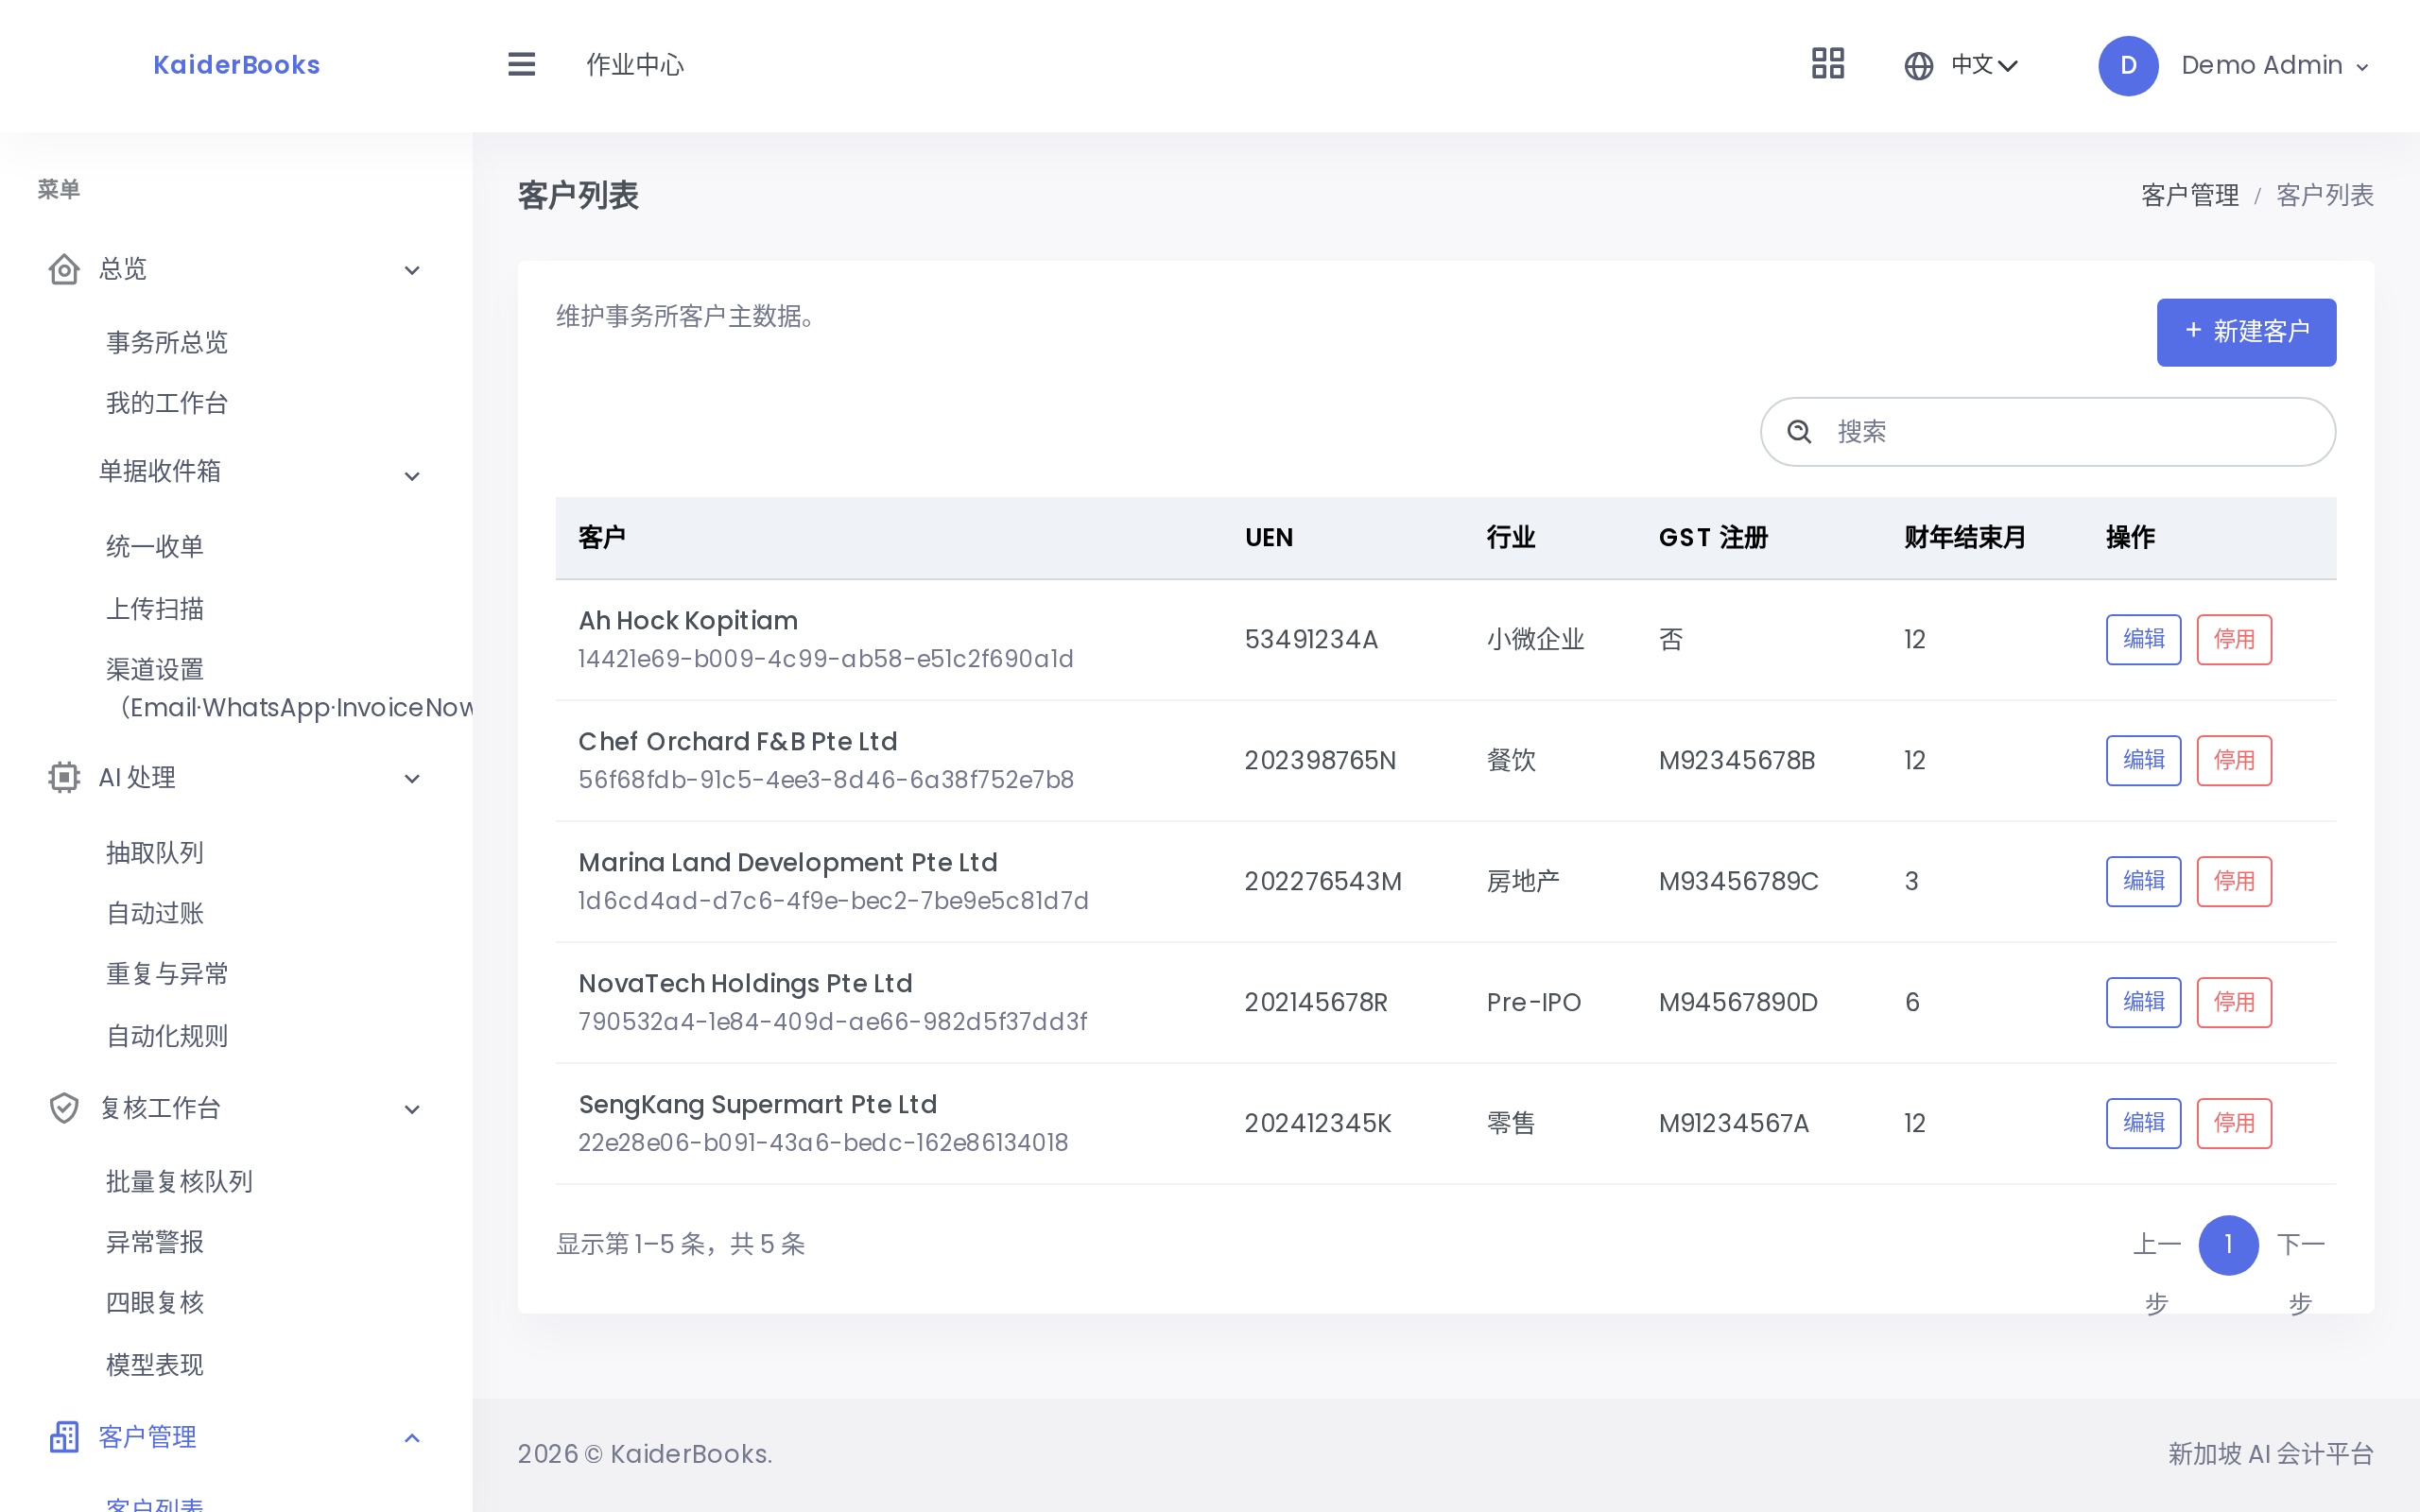Go to 上传扫描 page
Viewport: 2420px width, 1512px height.
click(155, 608)
